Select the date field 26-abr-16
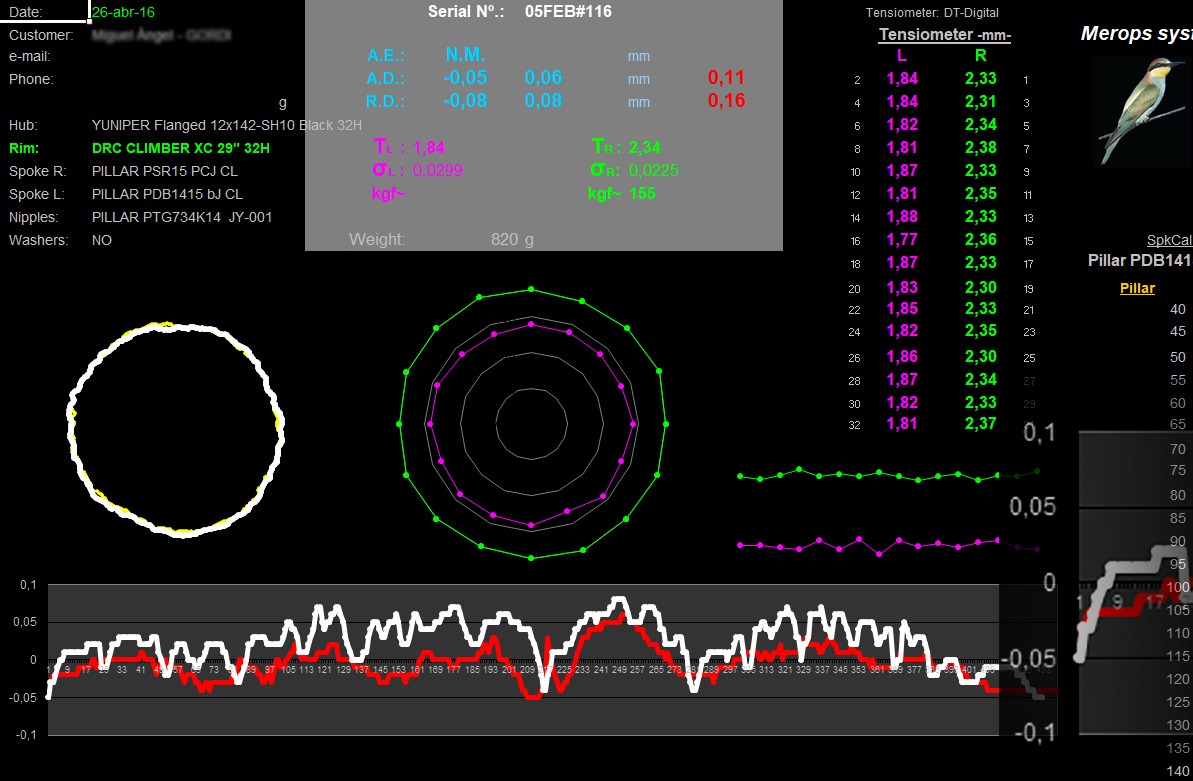The image size is (1193, 781). point(123,12)
